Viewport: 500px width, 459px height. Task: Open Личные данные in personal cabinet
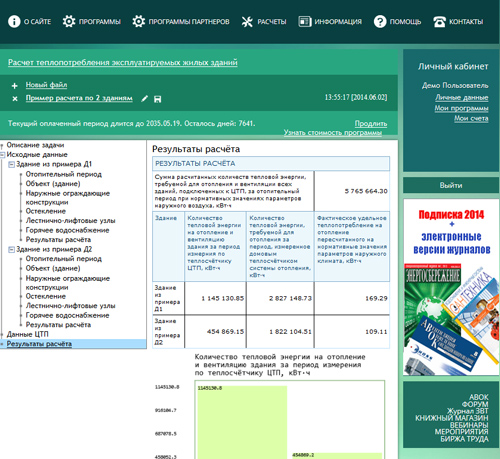[462, 97]
